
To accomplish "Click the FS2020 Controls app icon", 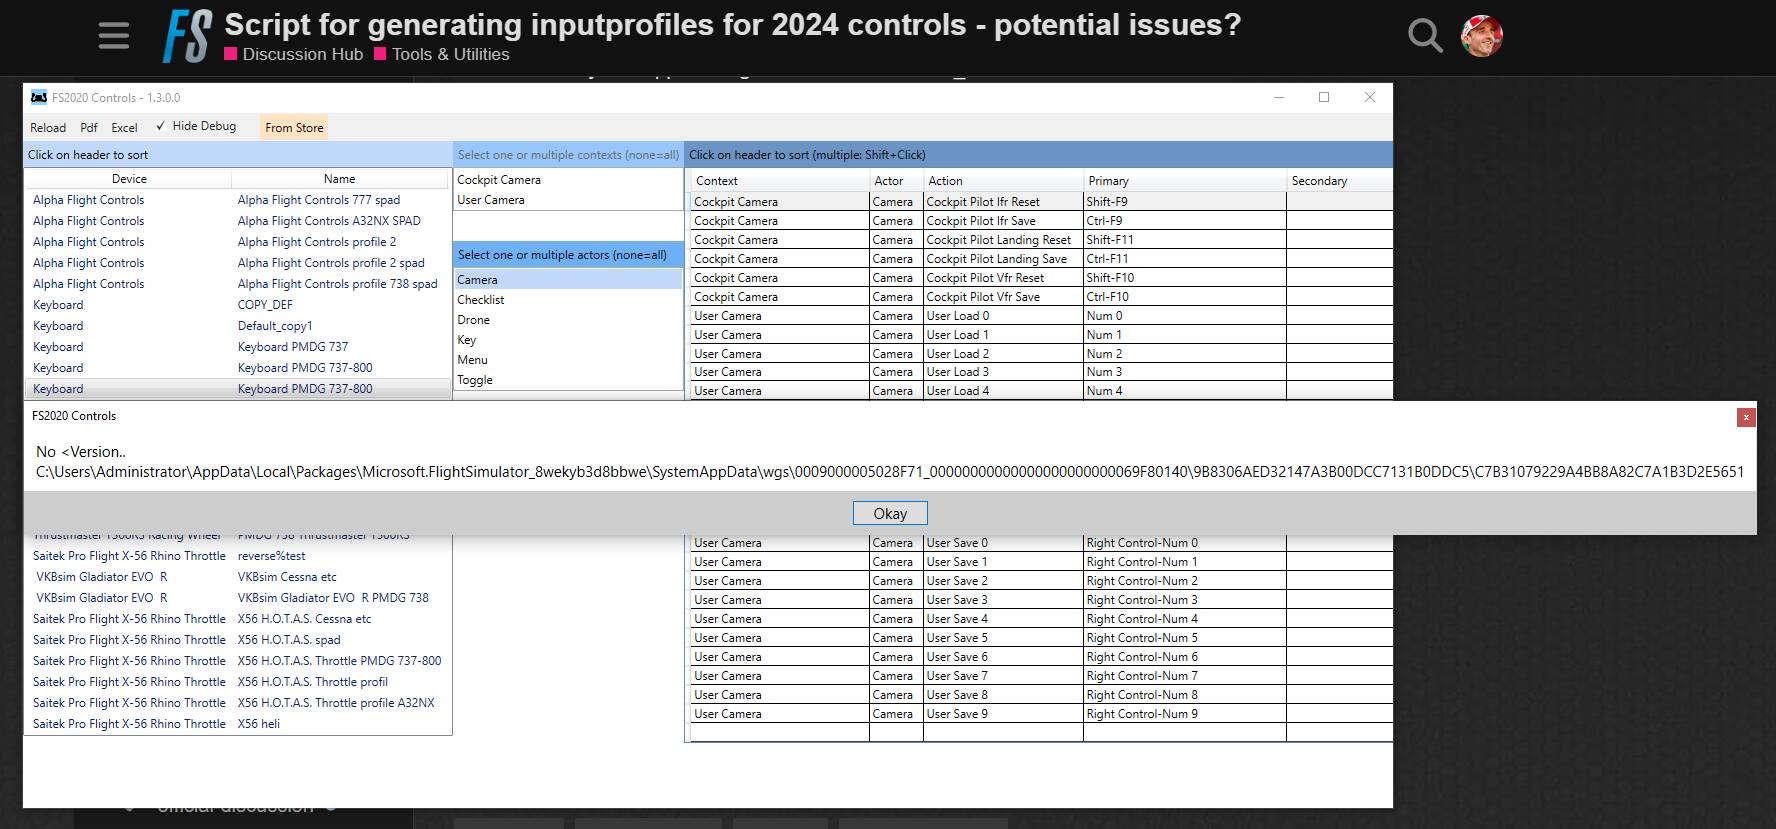I will click(x=39, y=97).
